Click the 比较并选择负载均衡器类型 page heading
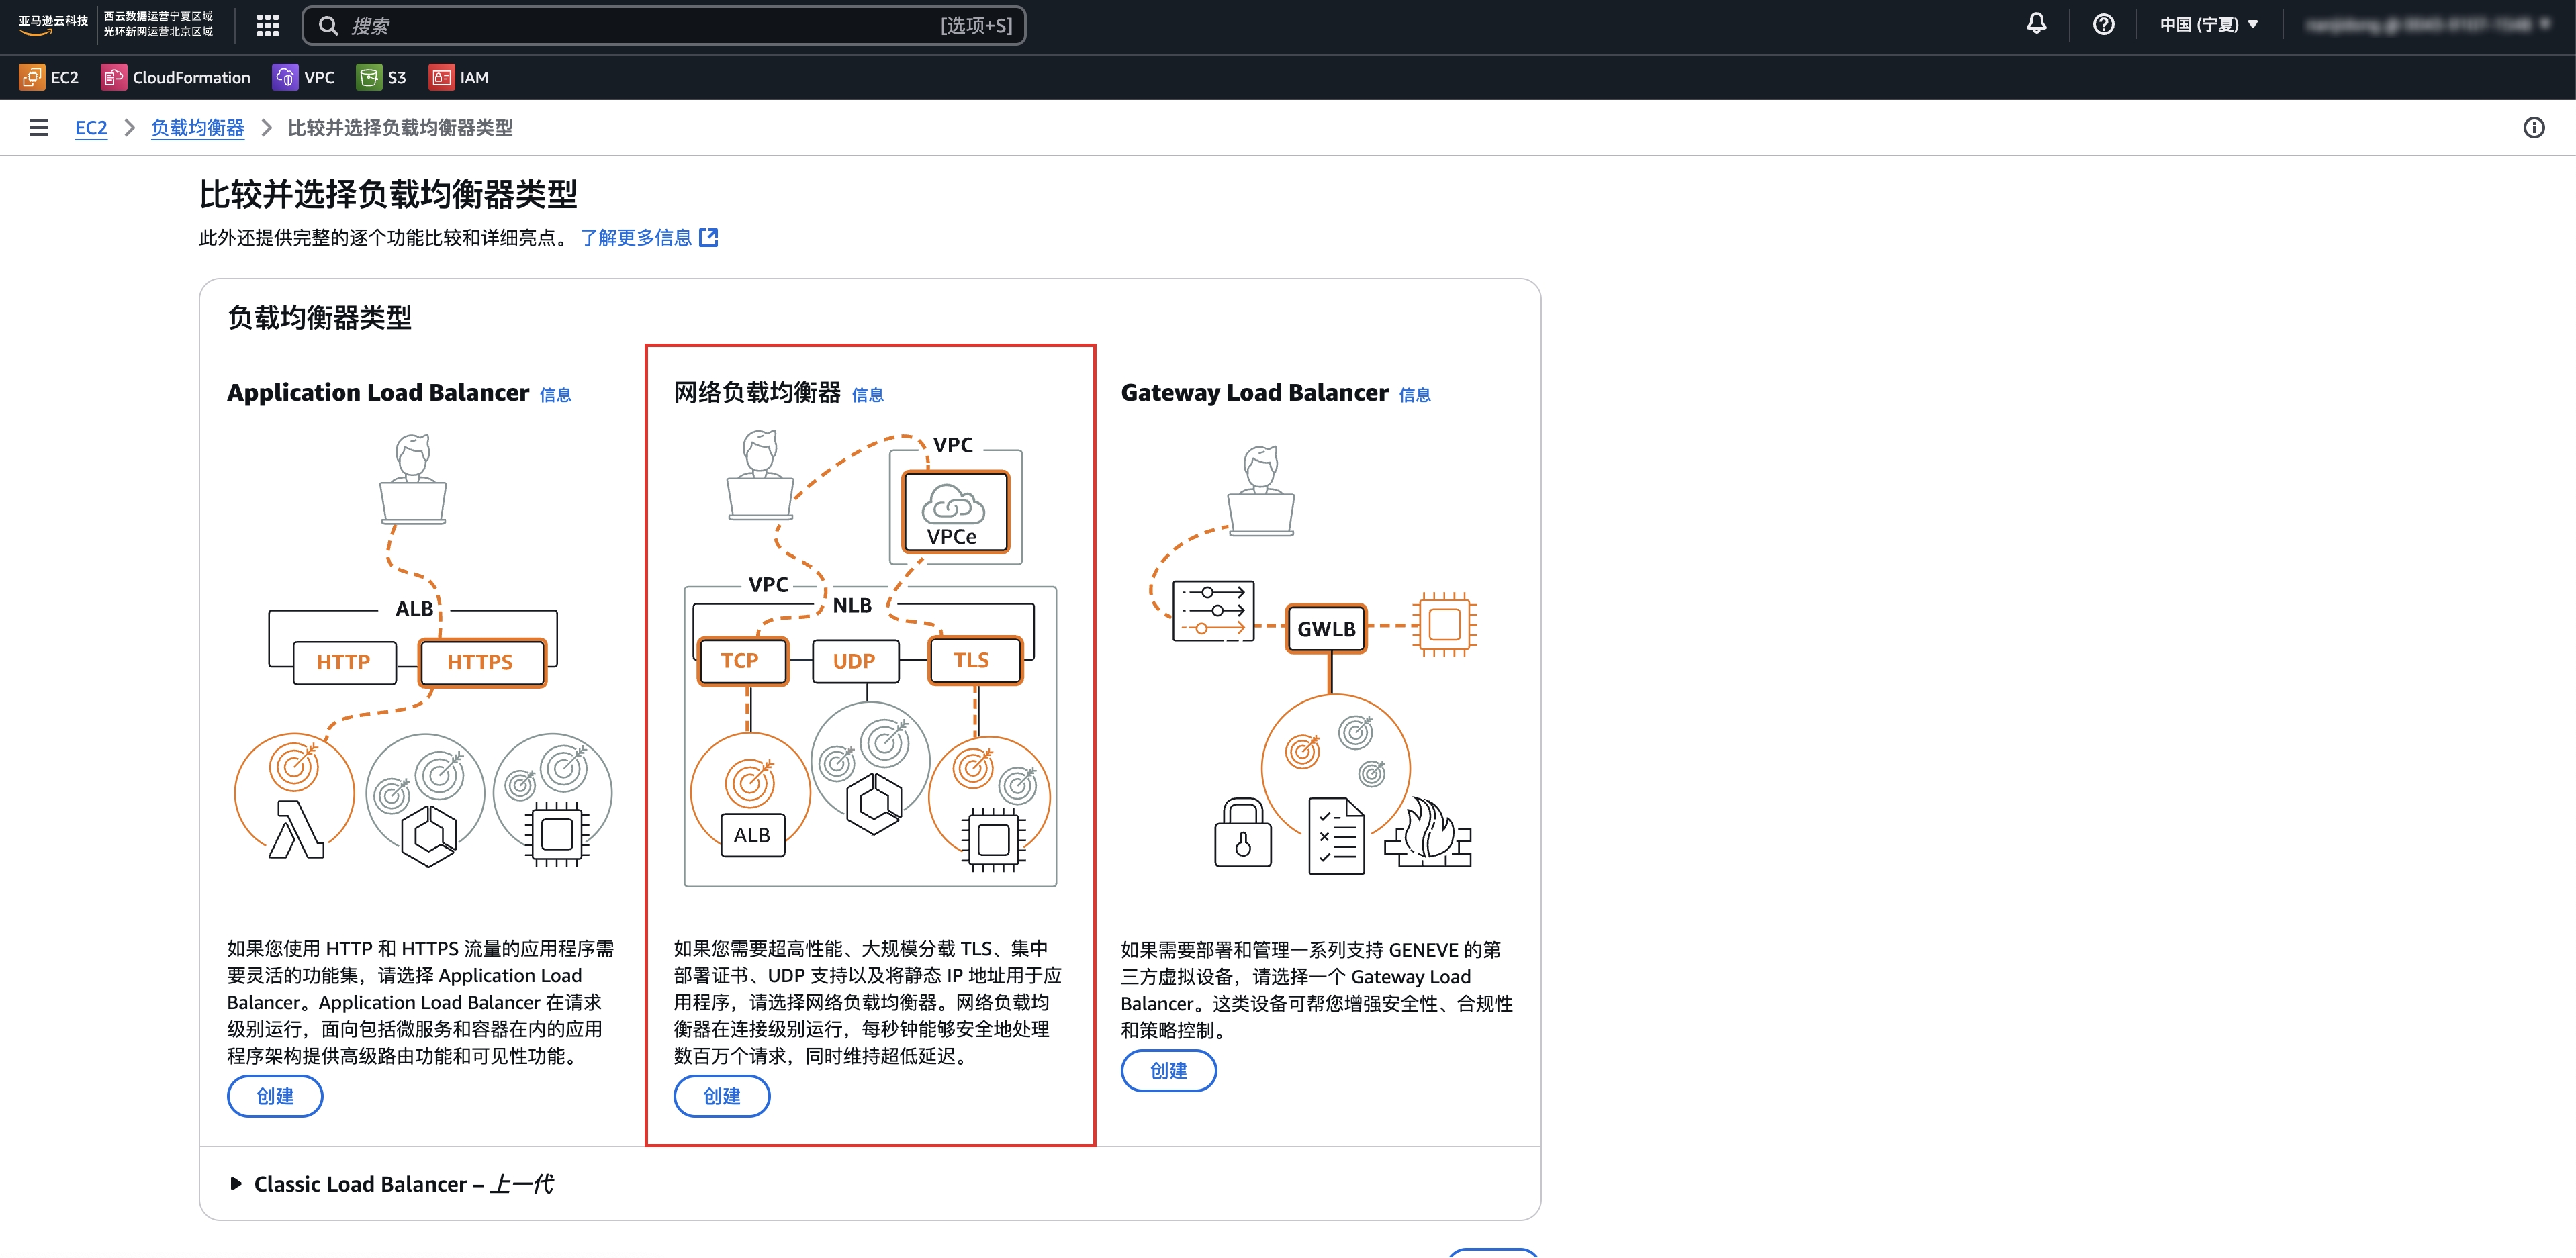2576x1258 pixels. [389, 194]
